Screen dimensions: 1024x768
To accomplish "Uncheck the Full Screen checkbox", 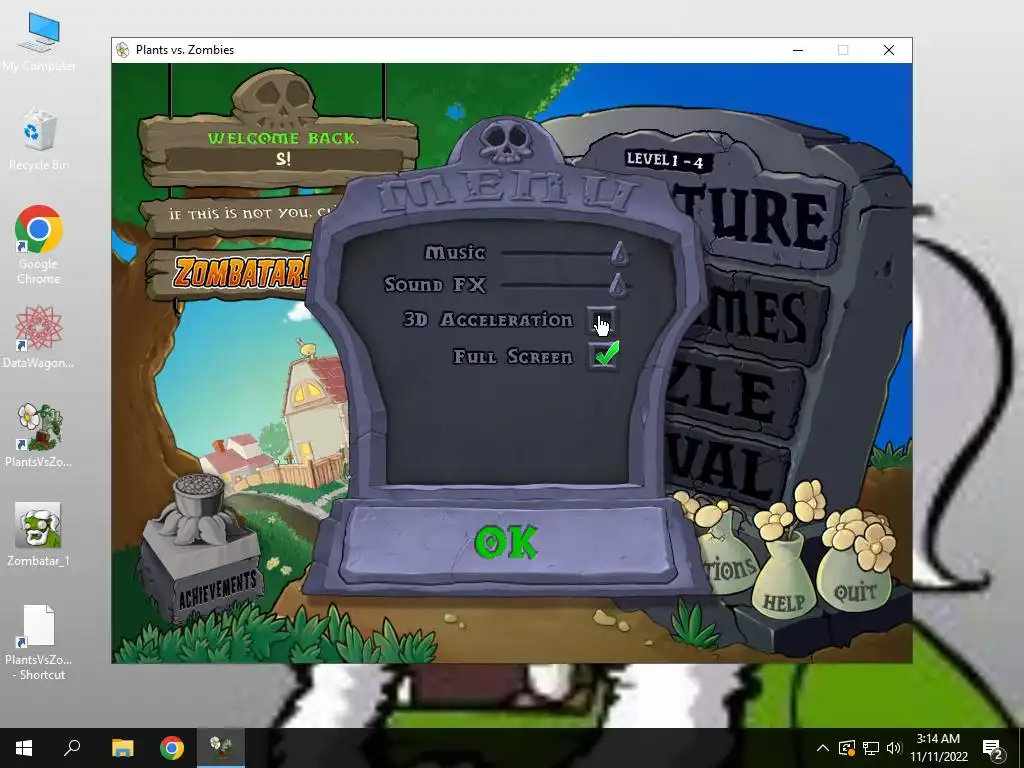I will click(604, 356).
